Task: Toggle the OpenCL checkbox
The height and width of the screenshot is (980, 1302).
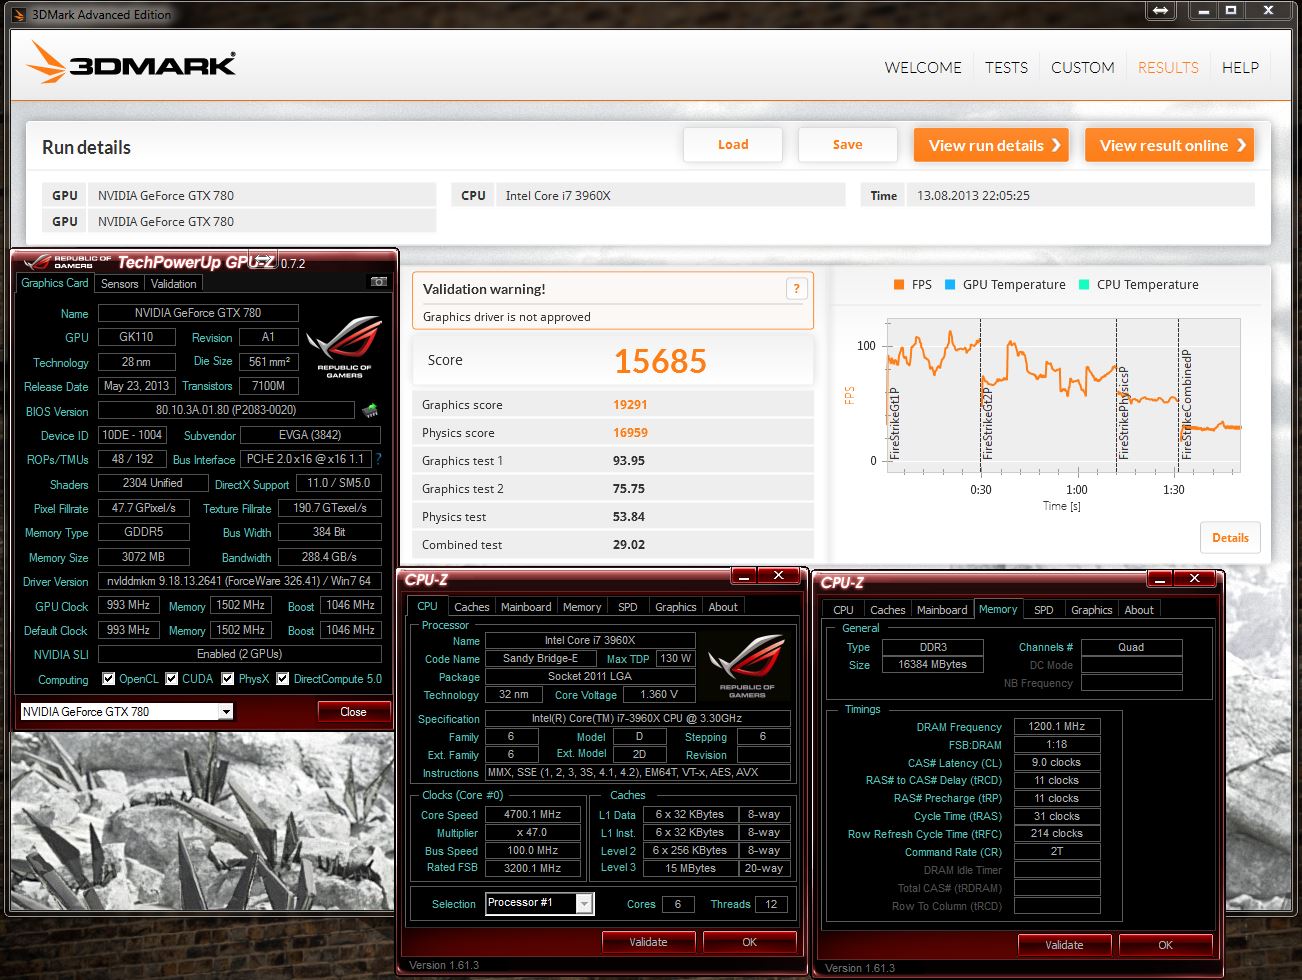Action: (x=109, y=679)
